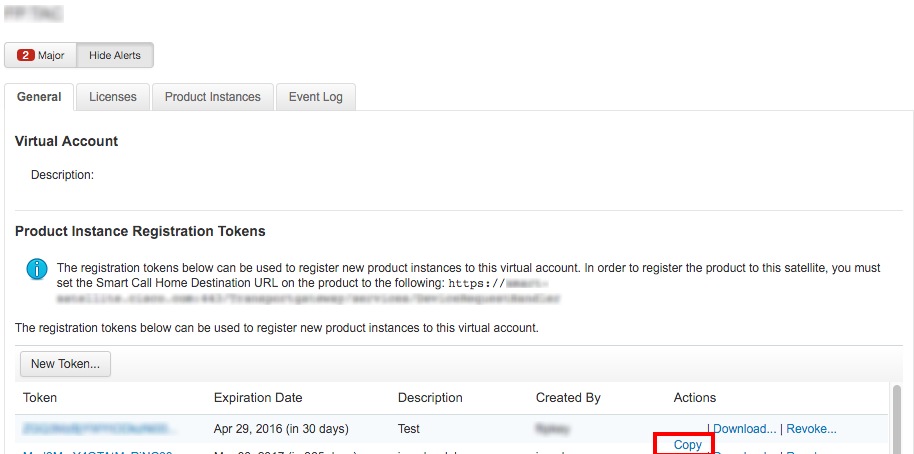Click the Actions column header

695,398
